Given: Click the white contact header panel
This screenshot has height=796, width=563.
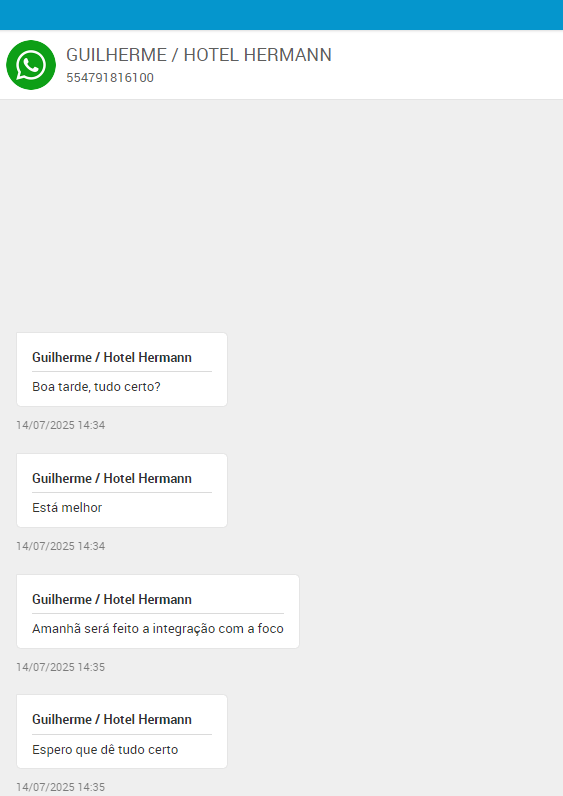Looking at the screenshot, I should point(281,64).
